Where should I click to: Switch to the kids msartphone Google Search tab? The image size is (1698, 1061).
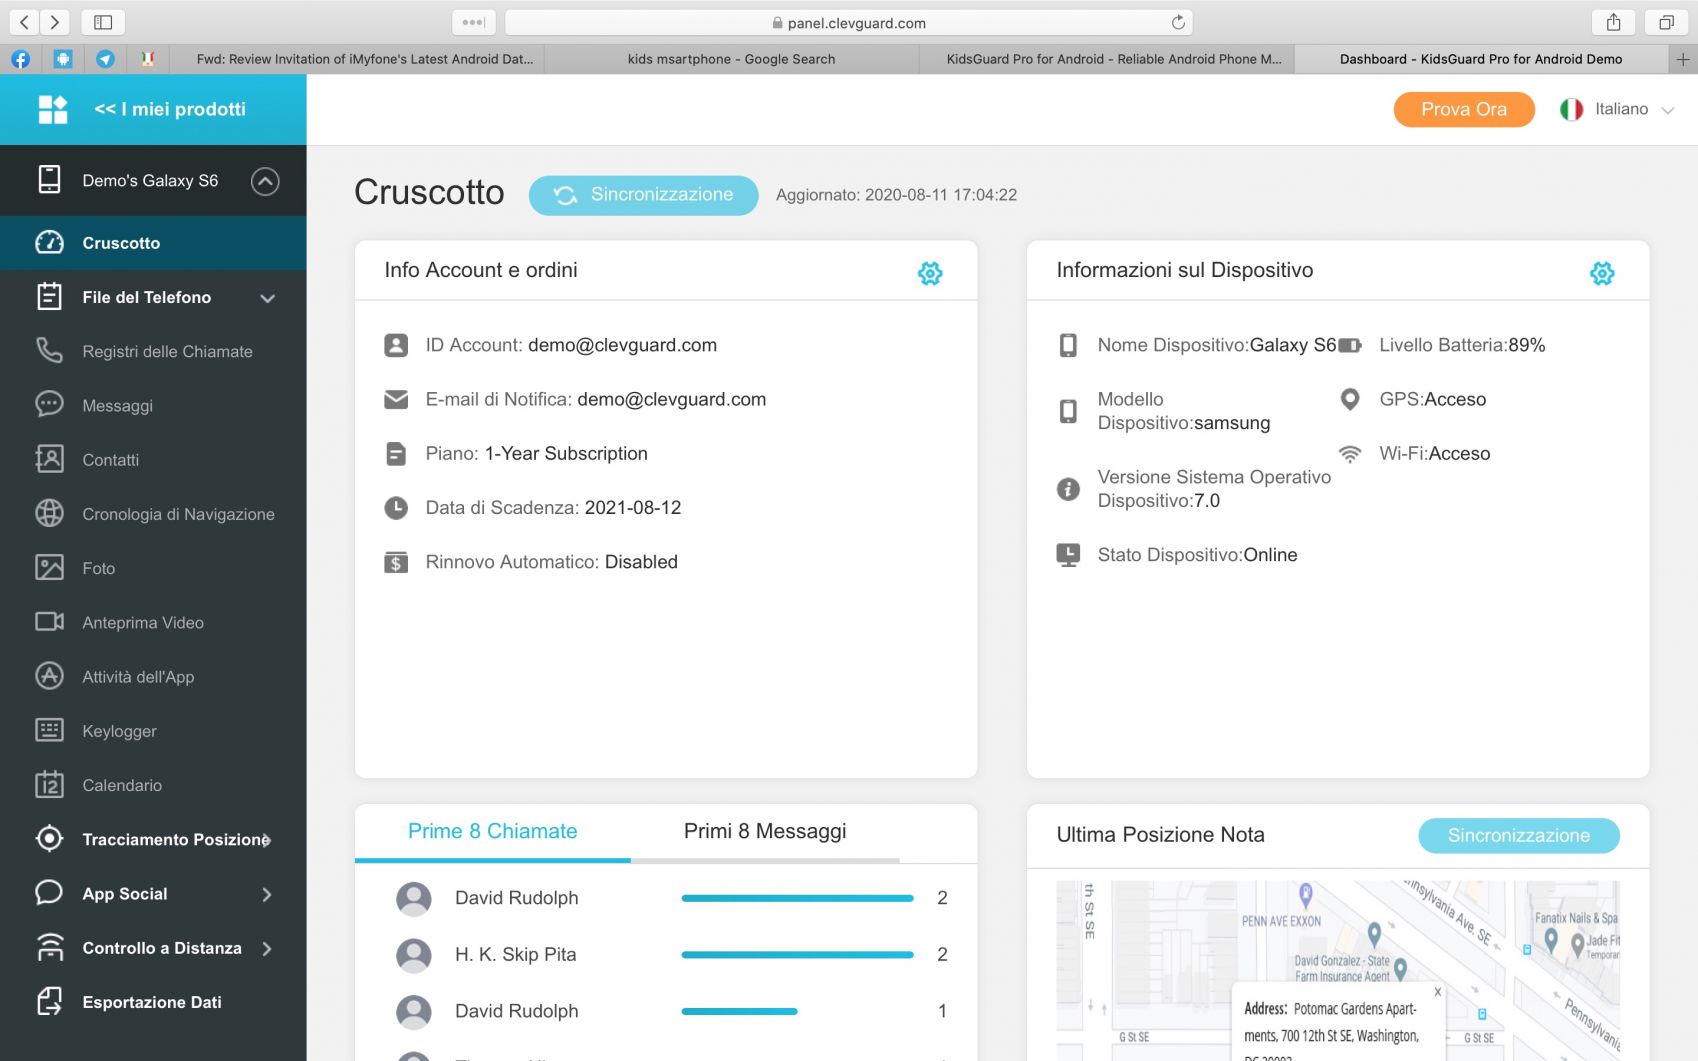(731, 59)
